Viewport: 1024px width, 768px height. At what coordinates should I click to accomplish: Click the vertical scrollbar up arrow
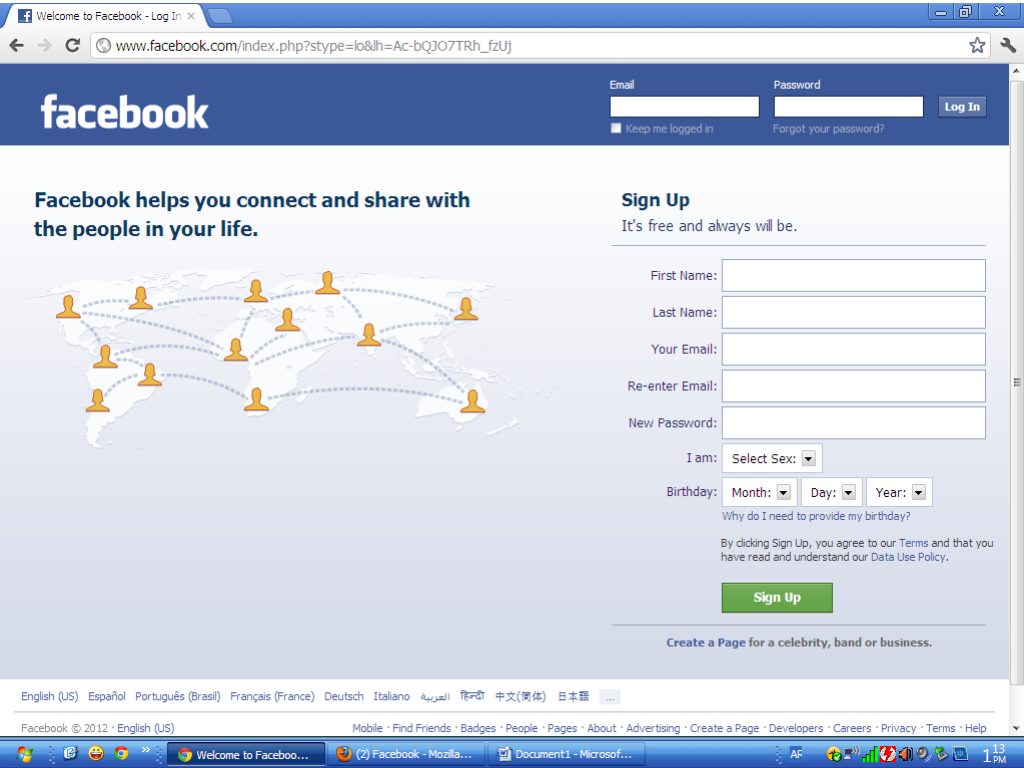(1016, 71)
